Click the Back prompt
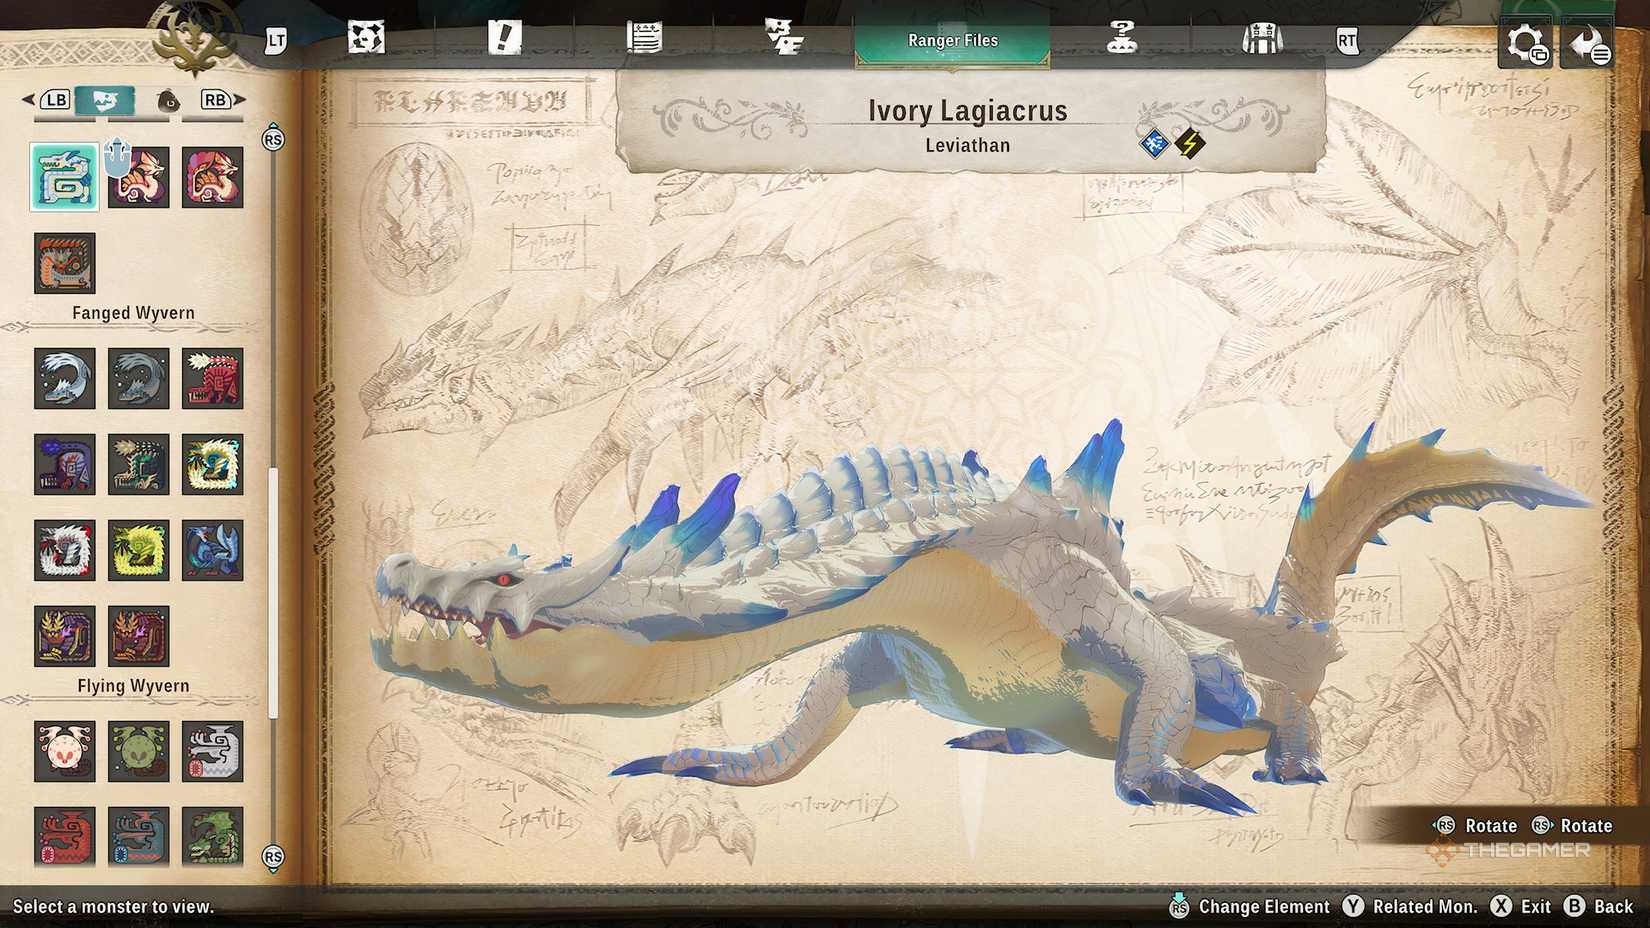 (x=1599, y=907)
